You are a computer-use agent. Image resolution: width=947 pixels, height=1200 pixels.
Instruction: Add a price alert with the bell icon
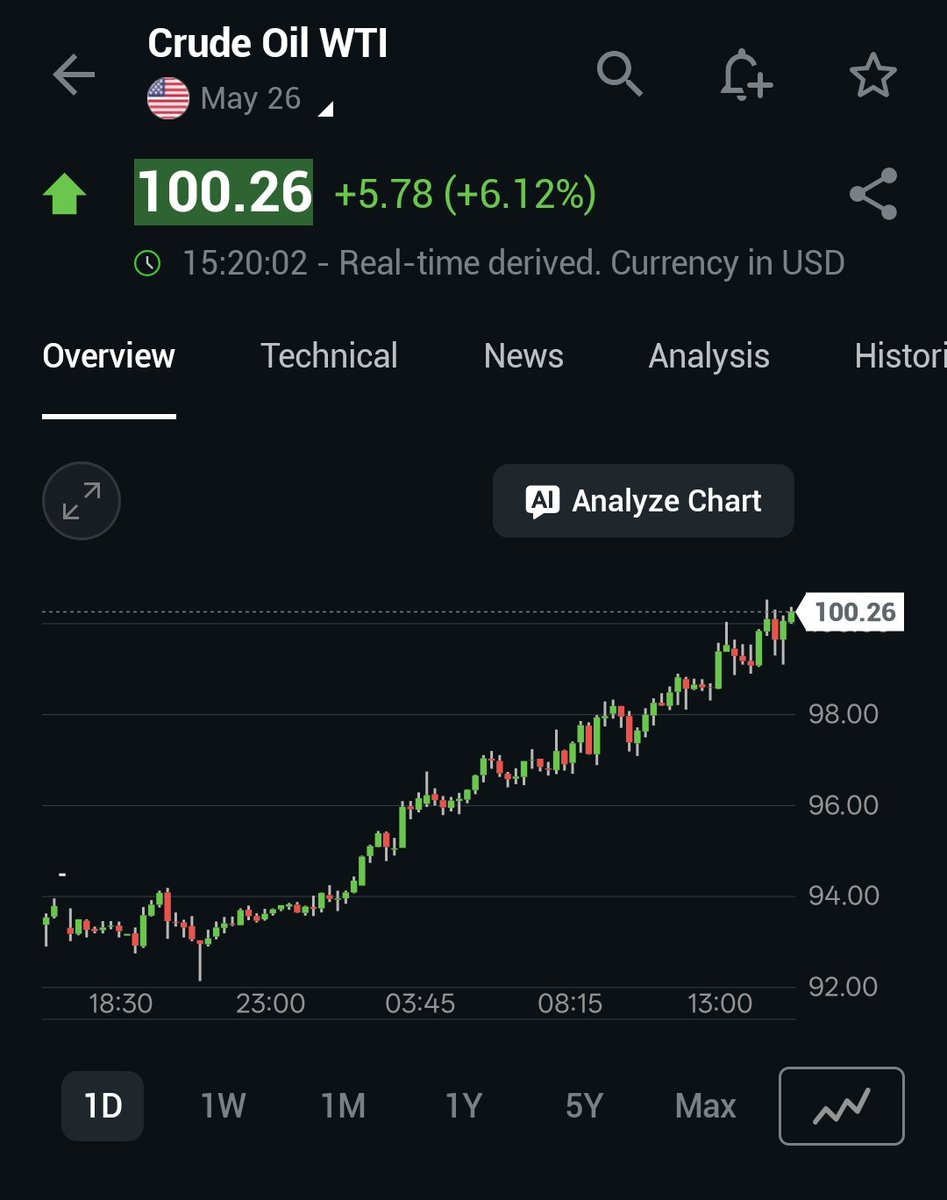tap(746, 75)
